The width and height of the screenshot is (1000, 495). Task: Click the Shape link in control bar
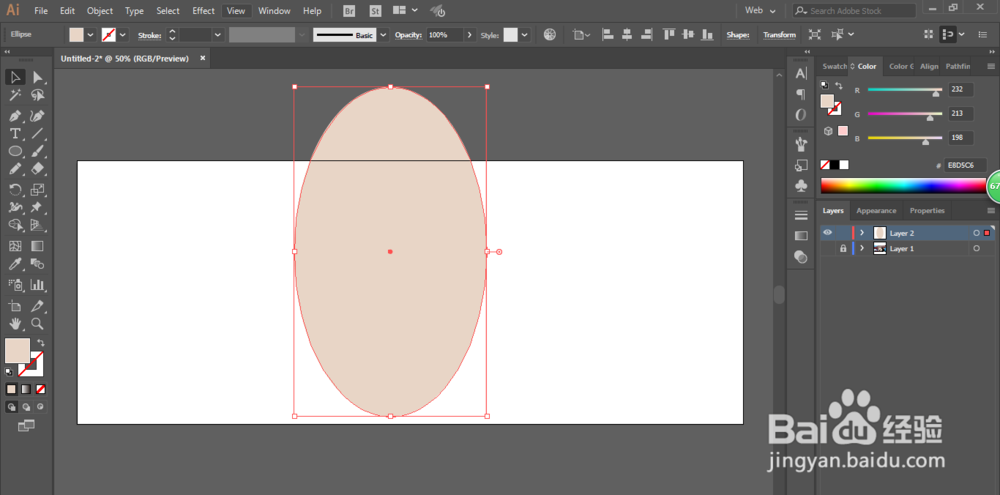[x=738, y=35]
